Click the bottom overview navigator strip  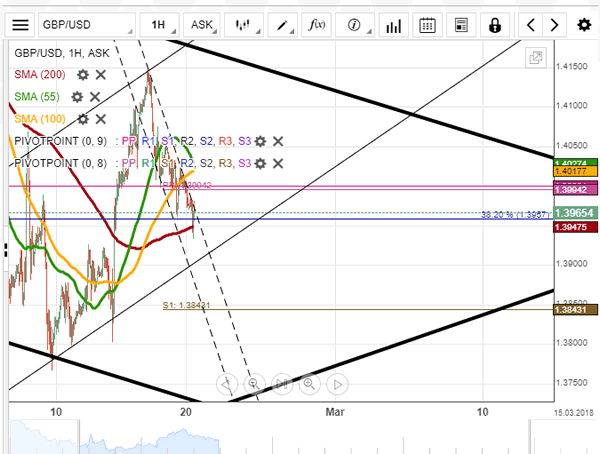point(300,437)
